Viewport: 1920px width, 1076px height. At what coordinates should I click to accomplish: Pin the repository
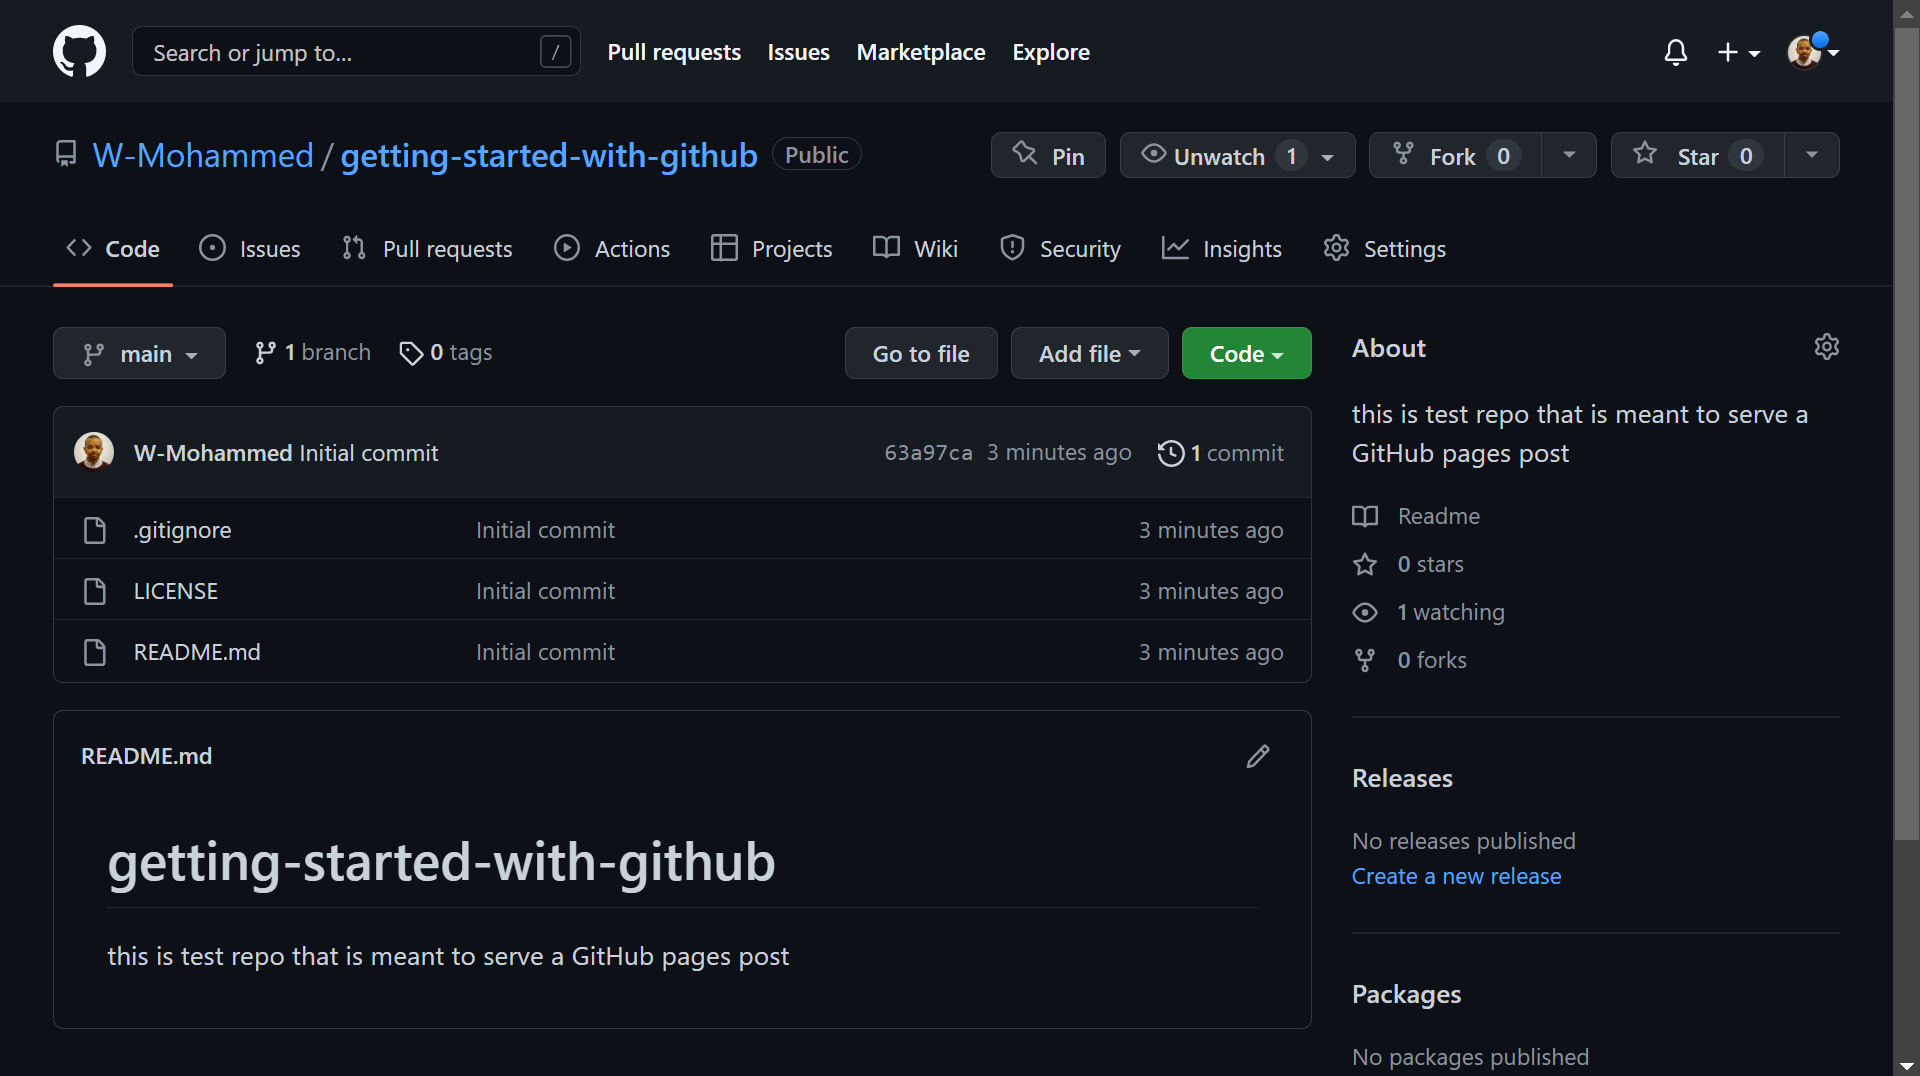[x=1047, y=155]
